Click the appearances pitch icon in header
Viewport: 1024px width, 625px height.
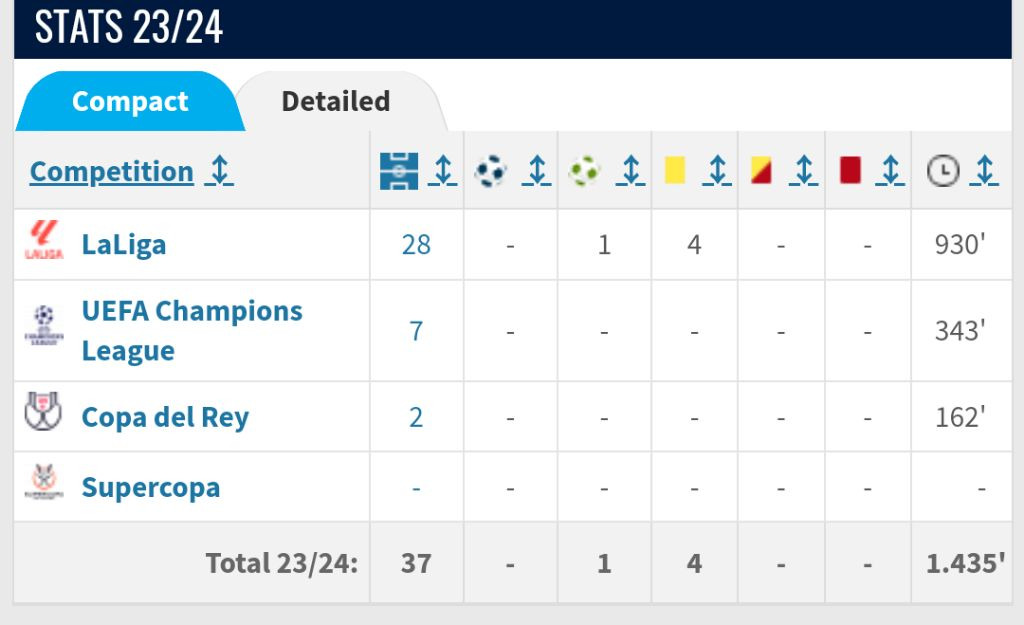click(x=398, y=171)
